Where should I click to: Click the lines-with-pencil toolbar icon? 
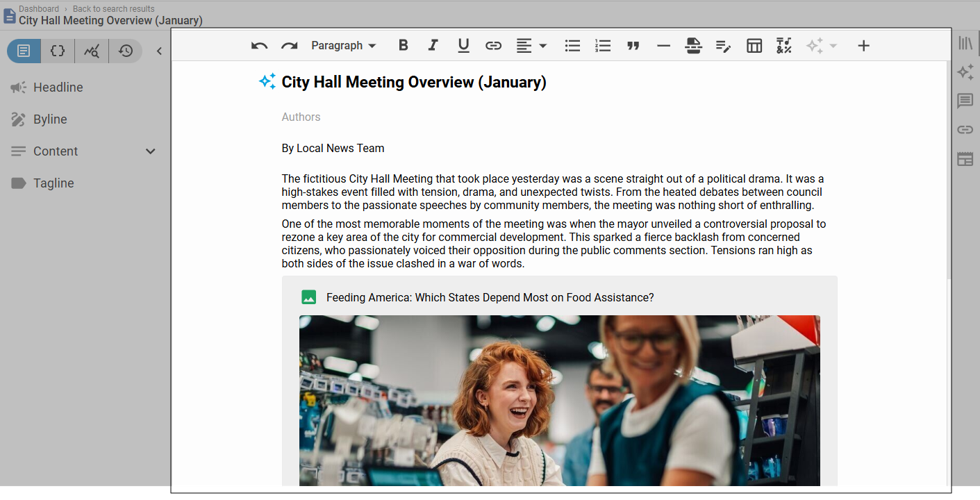pos(724,46)
